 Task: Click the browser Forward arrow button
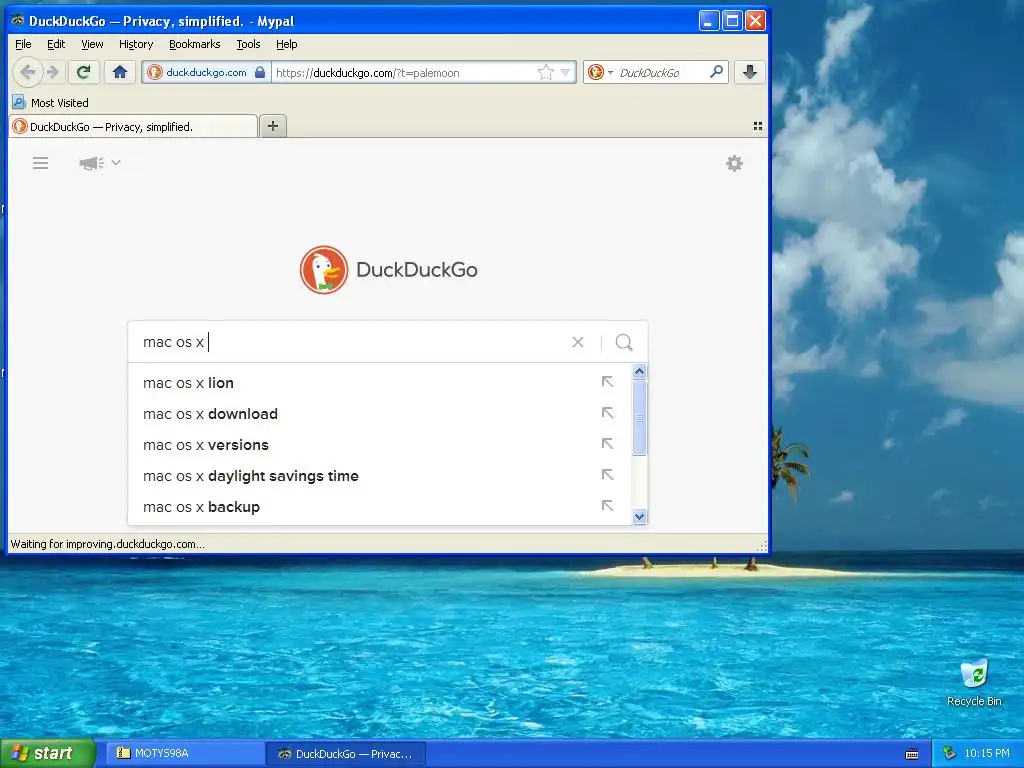tap(54, 72)
